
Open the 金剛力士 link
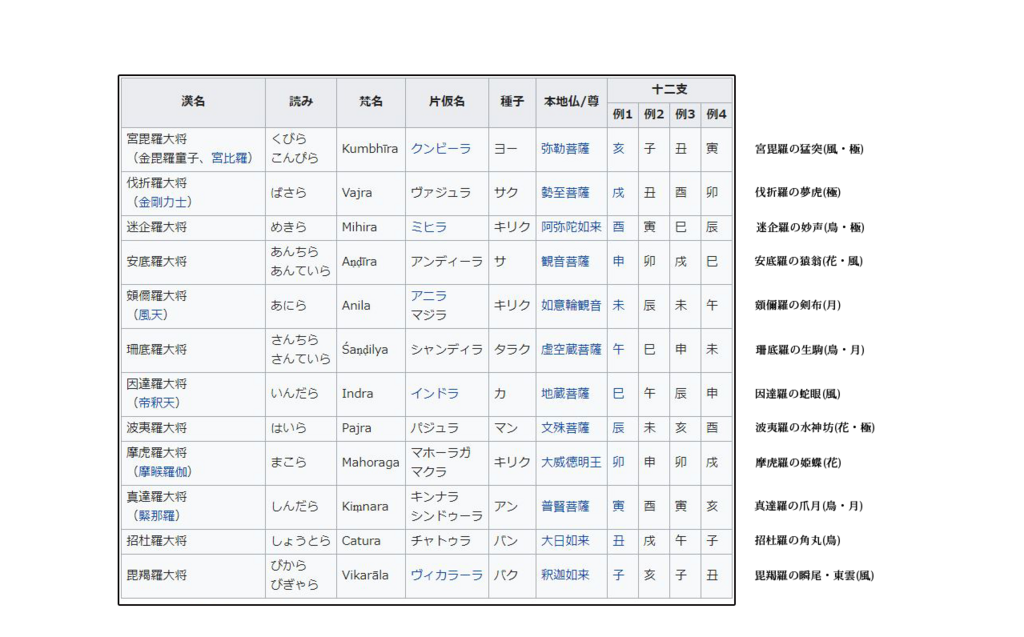[163, 202]
